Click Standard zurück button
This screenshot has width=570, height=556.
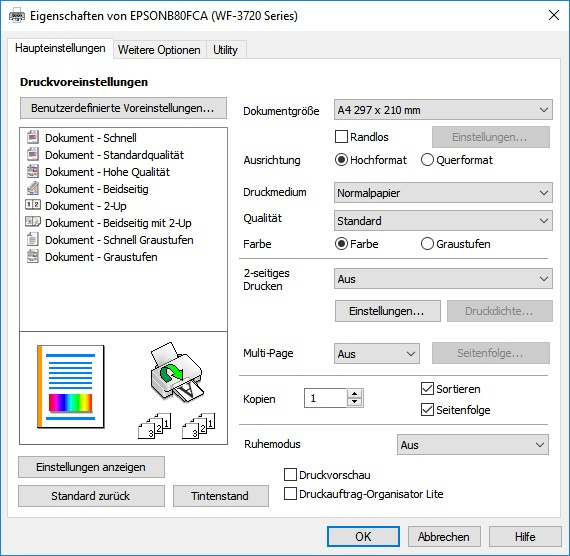[91, 496]
